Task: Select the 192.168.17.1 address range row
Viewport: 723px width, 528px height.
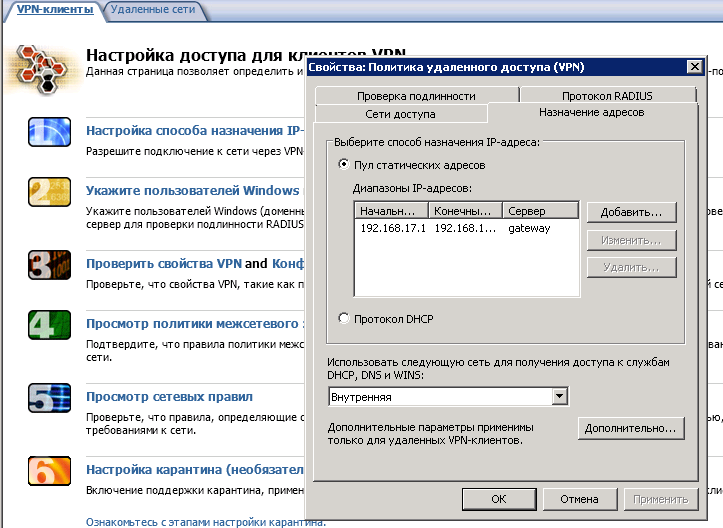Action: click(x=466, y=228)
